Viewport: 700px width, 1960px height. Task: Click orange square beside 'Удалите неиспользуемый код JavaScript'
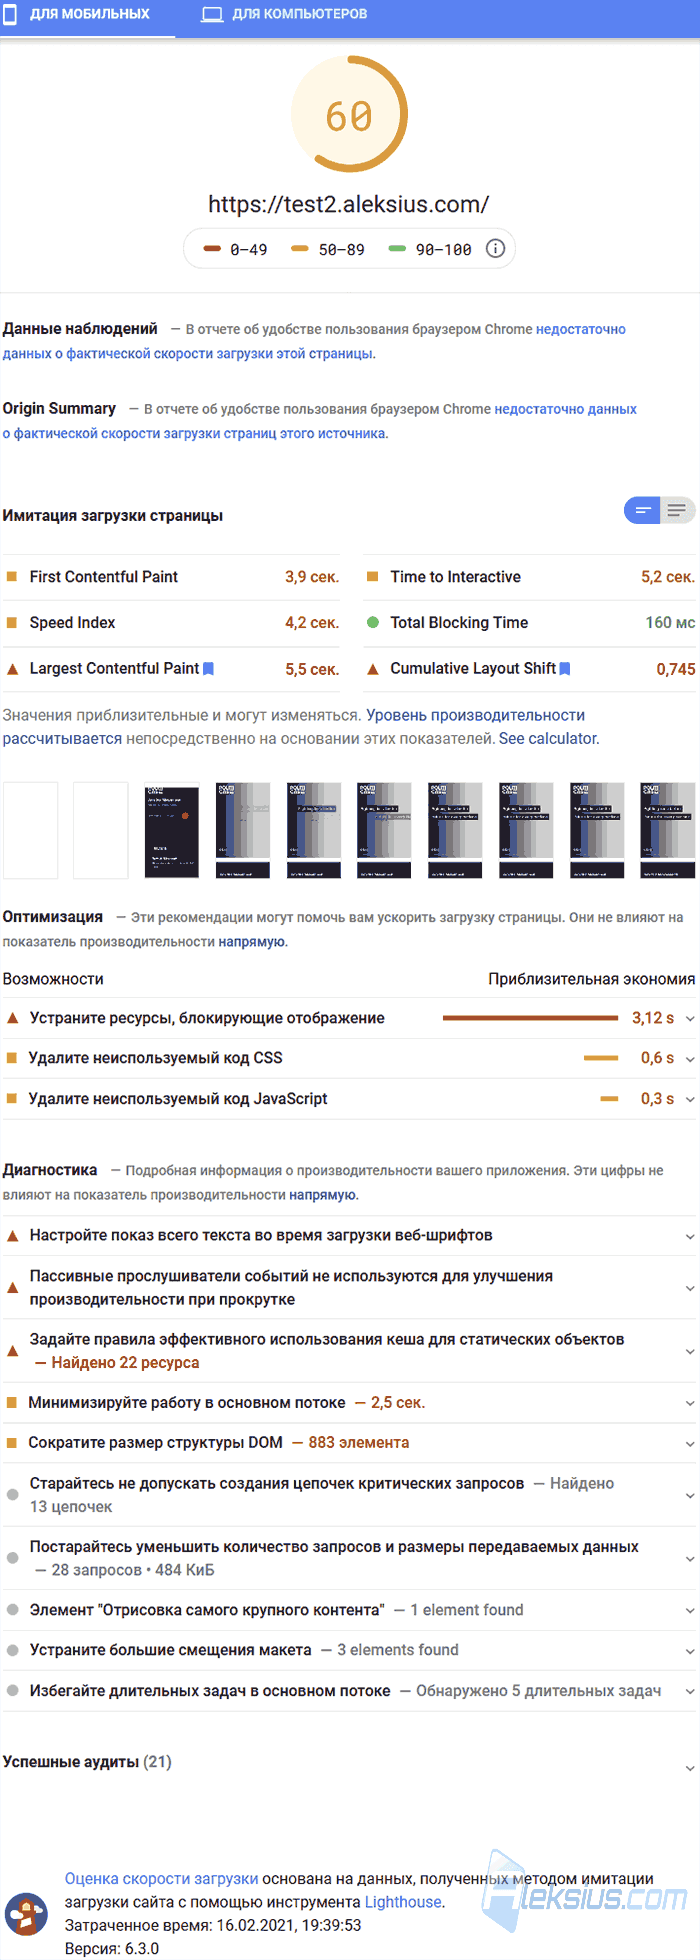12,1099
